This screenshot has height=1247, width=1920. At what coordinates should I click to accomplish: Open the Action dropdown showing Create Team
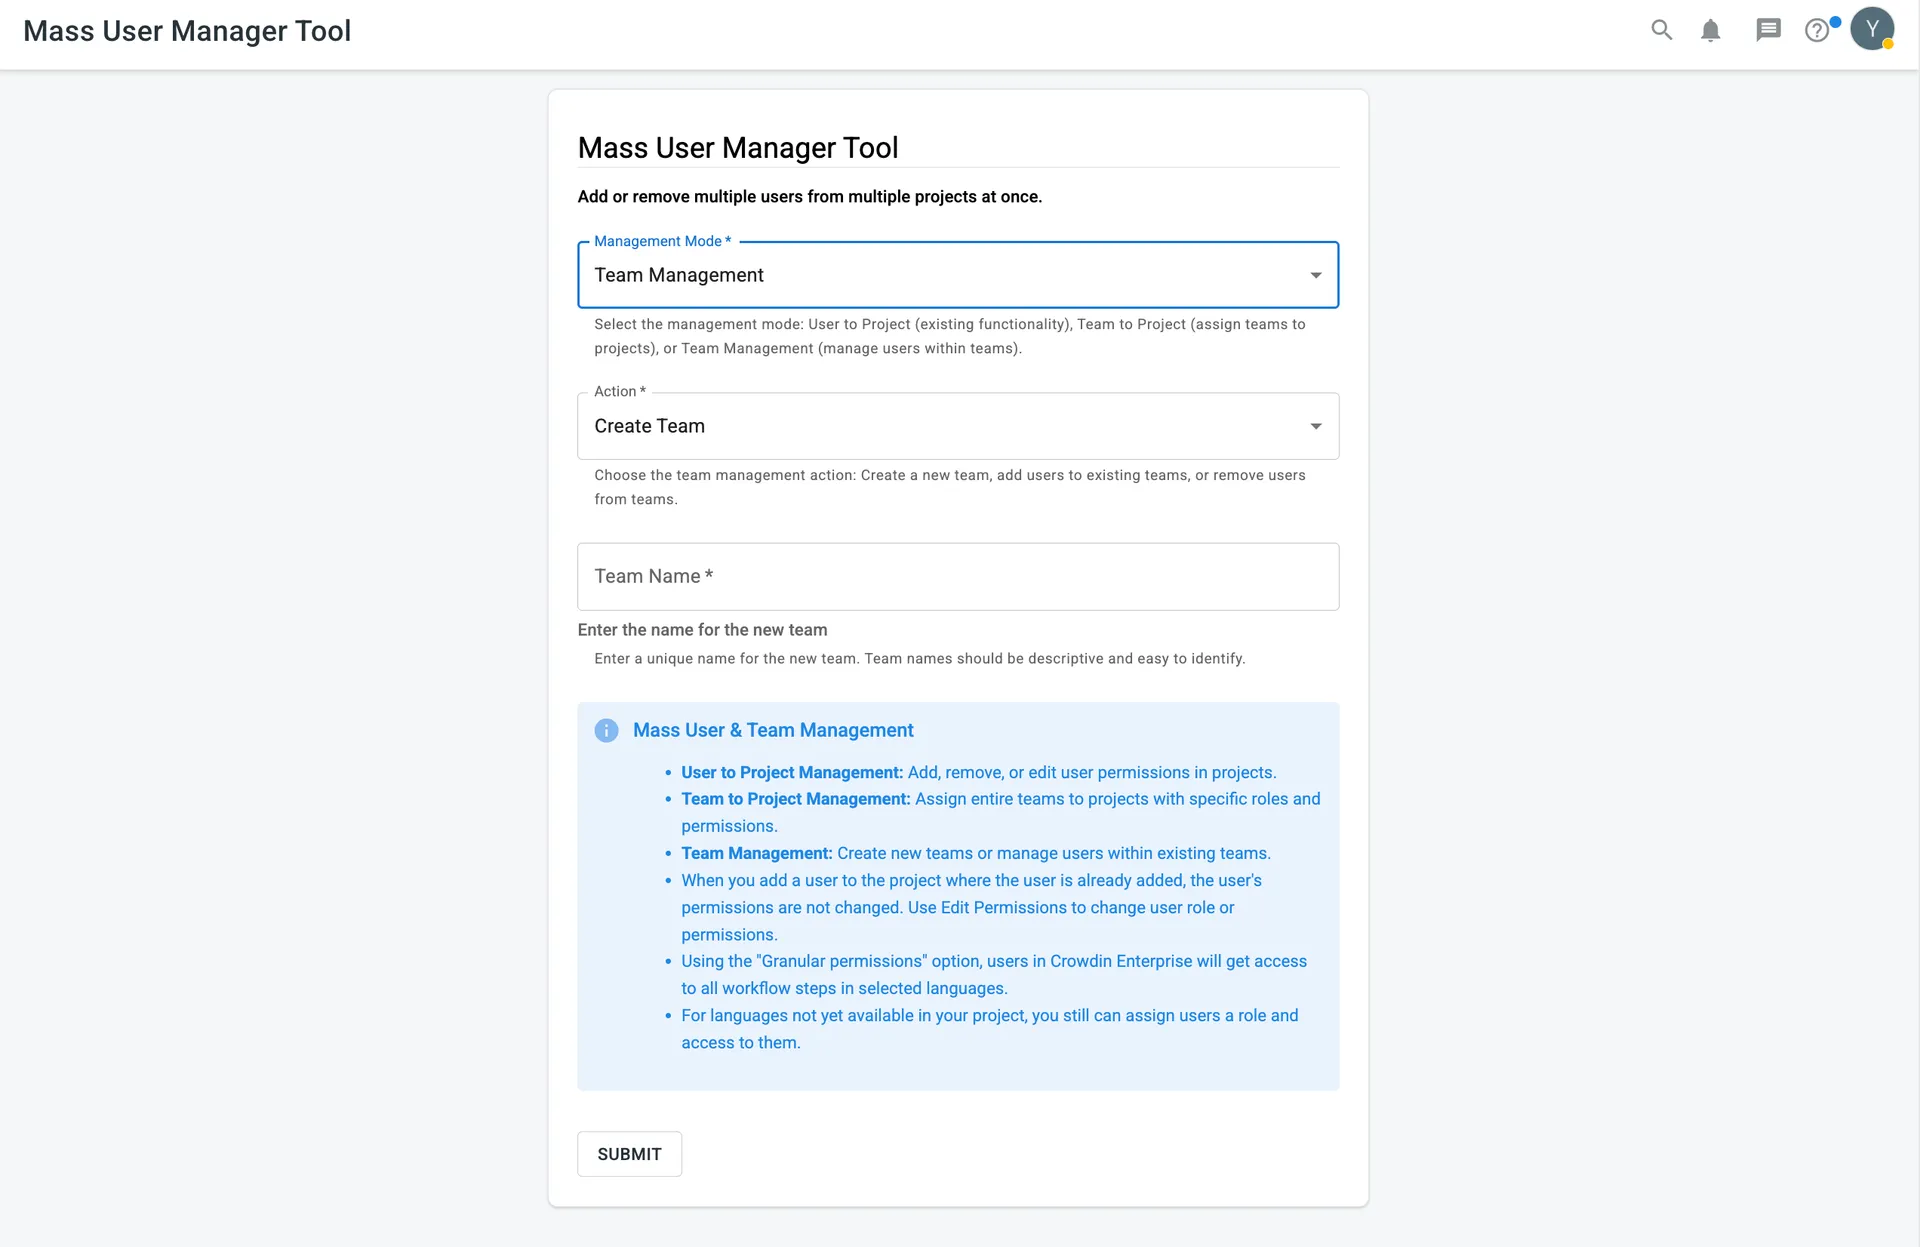click(x=958, y=426)
